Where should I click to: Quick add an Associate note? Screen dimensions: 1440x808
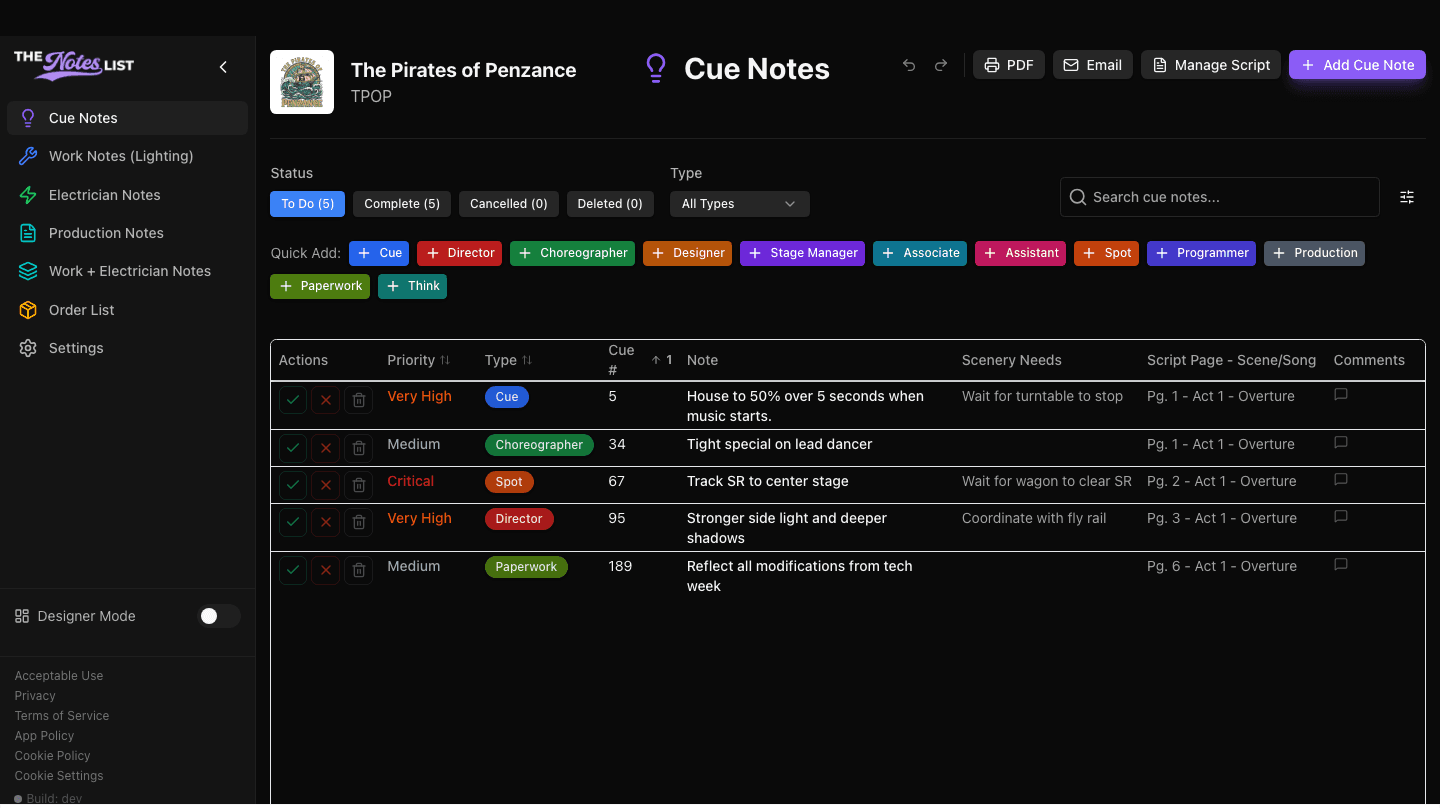point(920,253)
